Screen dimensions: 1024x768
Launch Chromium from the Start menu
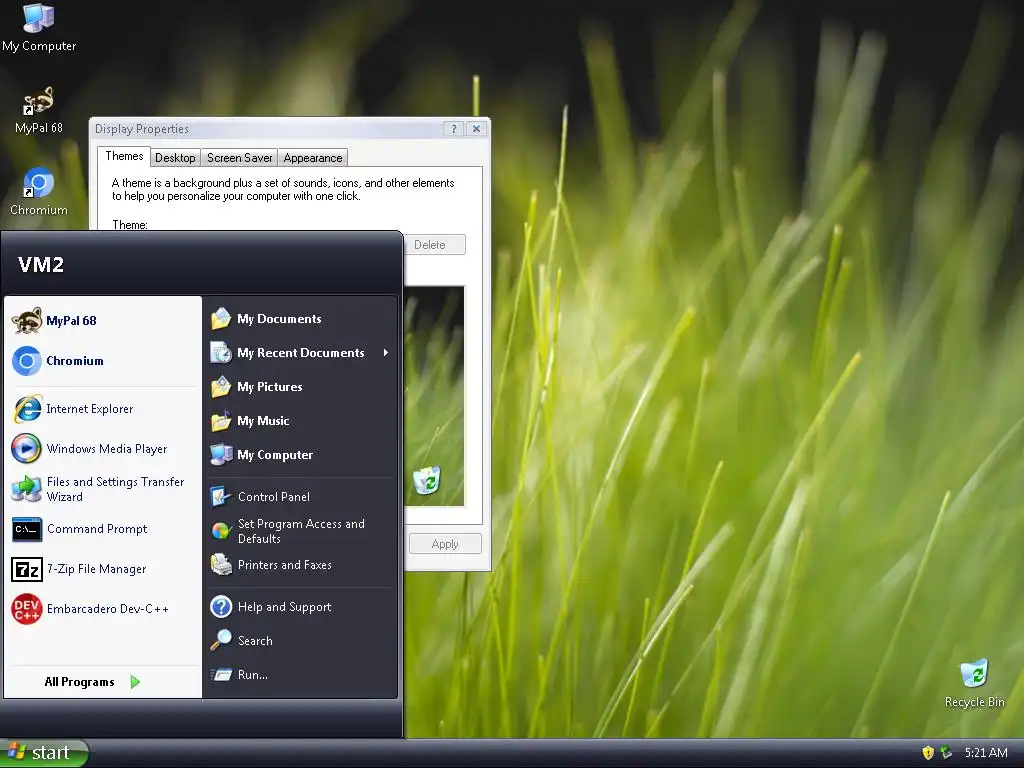[103, 360]
